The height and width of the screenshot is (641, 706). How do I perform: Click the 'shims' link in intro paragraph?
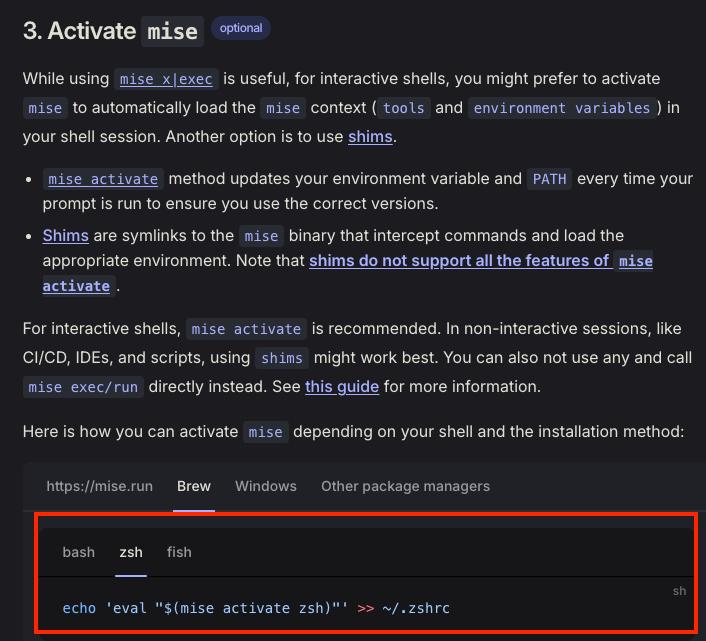pos(370,137)
